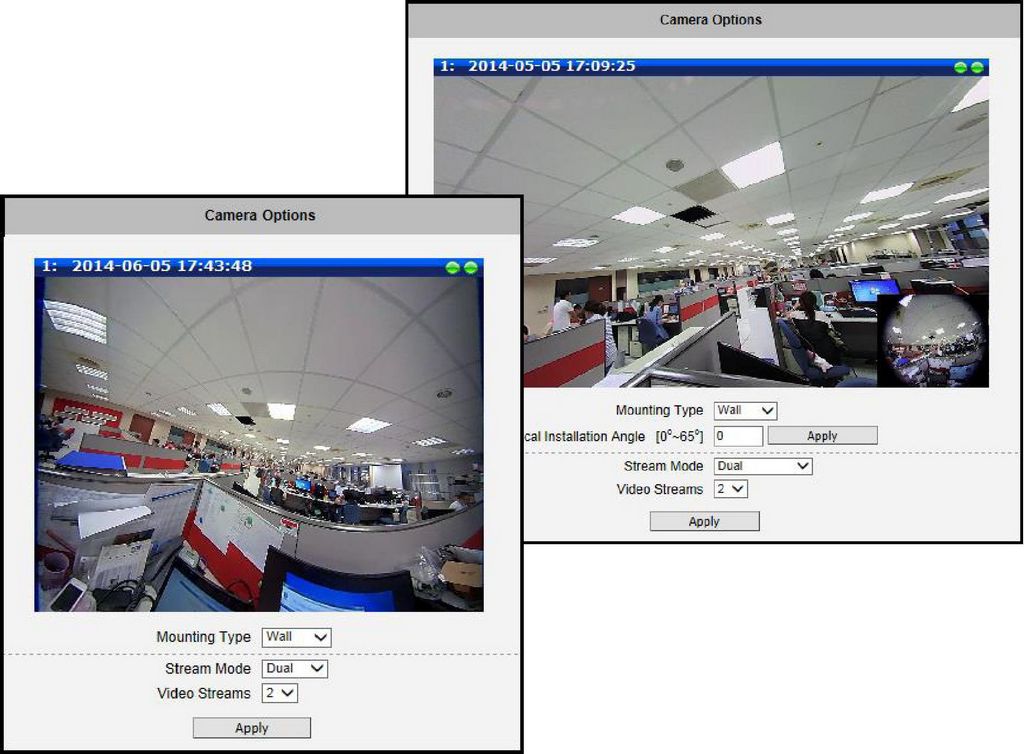Click timestamp 2014-06-05 17:43:48 in front window
The image size is (1024, 754).
[162, 266]
